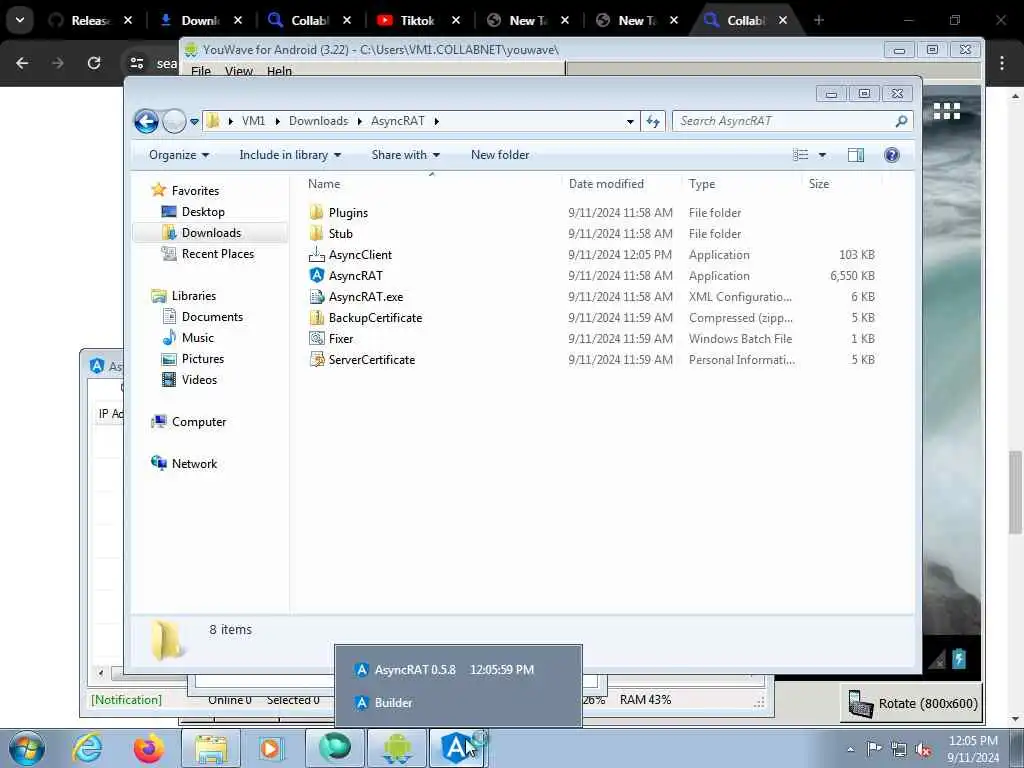Screen dimensions: 1024x768
Task: Select Recent Places in navigation pane
Action: coord(217,253)
